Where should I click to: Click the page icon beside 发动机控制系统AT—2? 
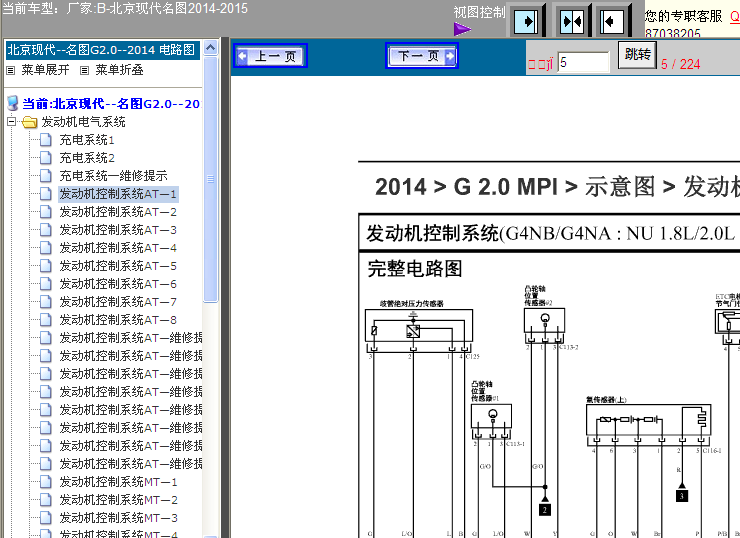click(x=46, y=212)
